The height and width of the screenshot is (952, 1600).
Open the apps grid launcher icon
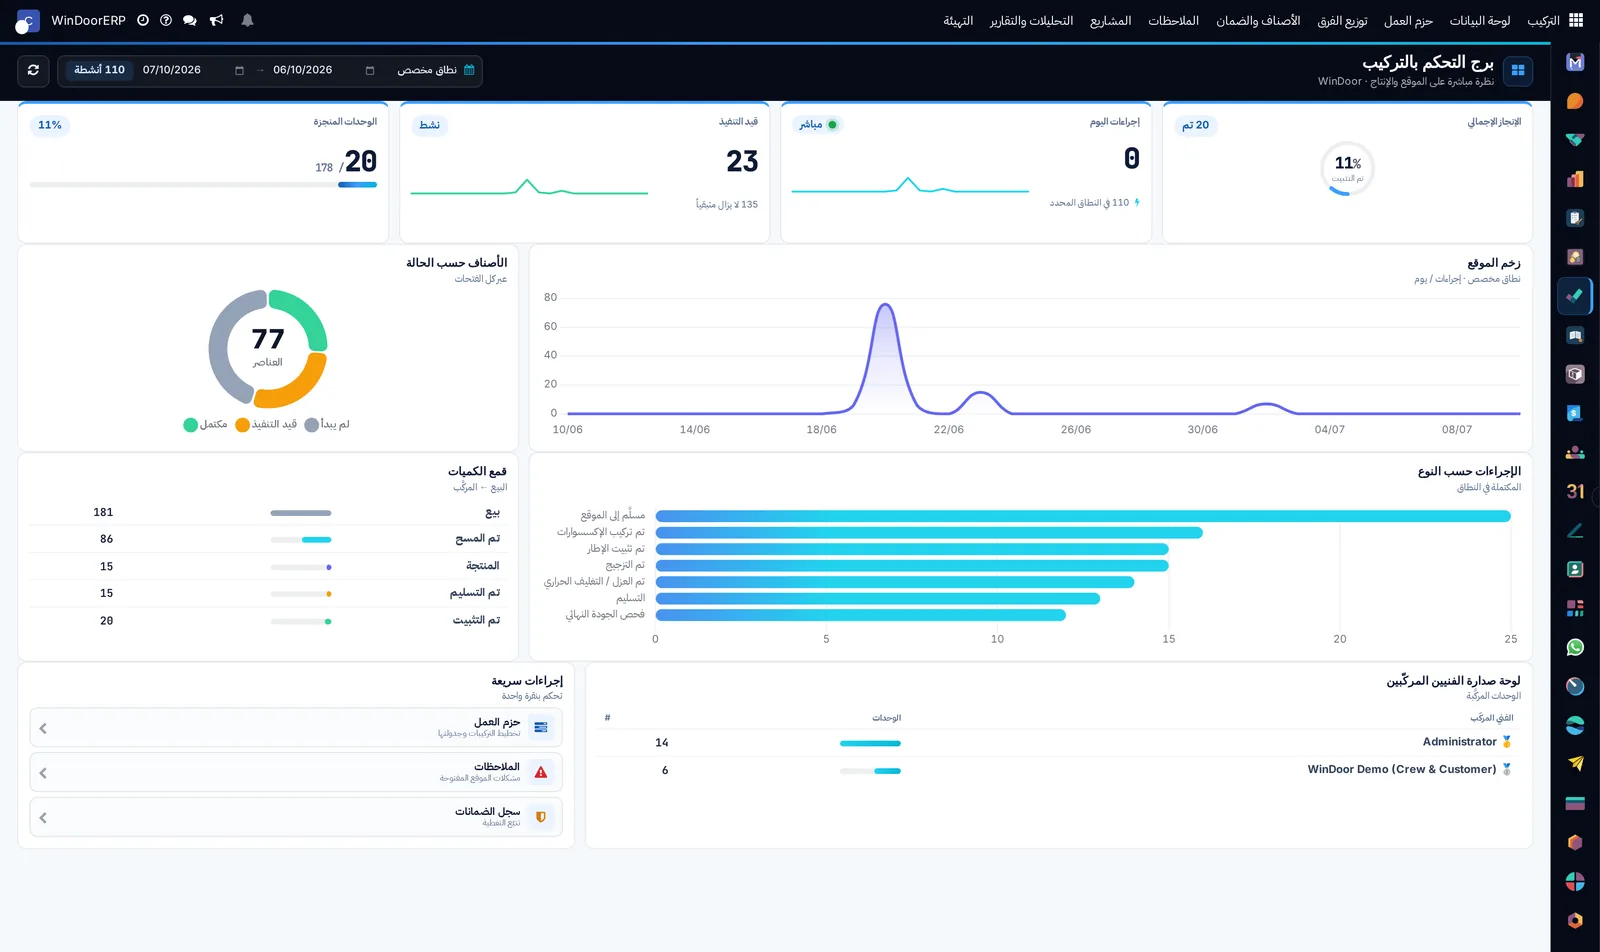1576,20
